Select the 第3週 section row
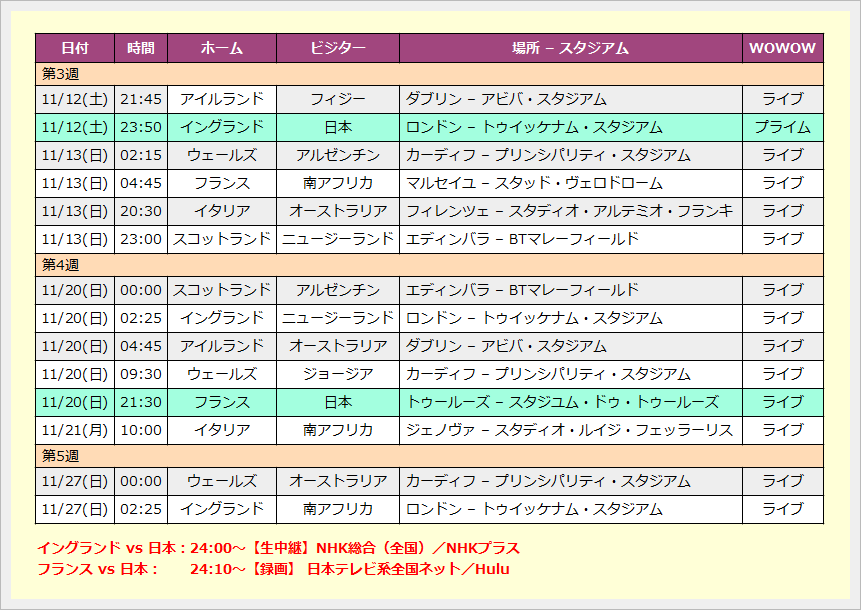The image size is (861, 610). click(x=429, y=74)
